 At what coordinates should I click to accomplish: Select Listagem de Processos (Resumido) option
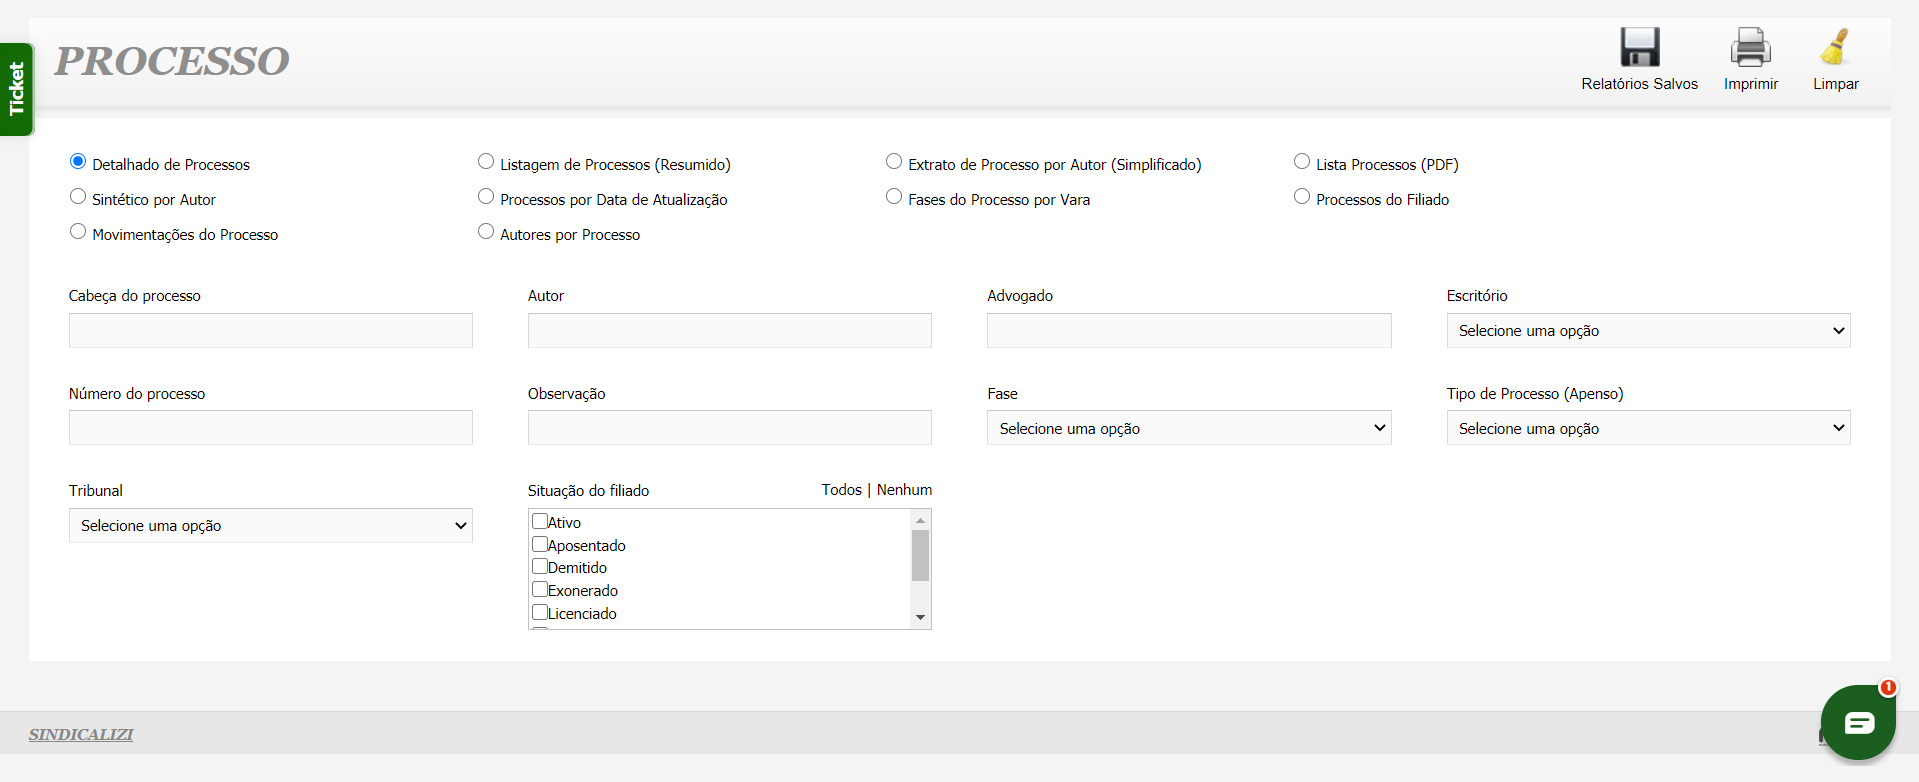(486, 162)
